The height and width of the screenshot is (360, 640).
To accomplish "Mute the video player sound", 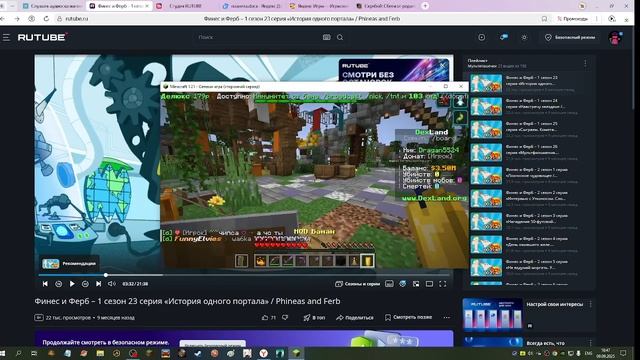I will click(x=111, y=284).
